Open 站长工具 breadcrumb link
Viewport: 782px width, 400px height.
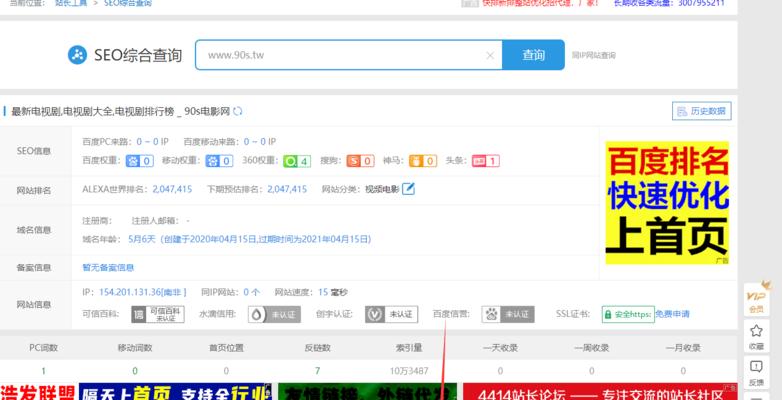(71, 3)
